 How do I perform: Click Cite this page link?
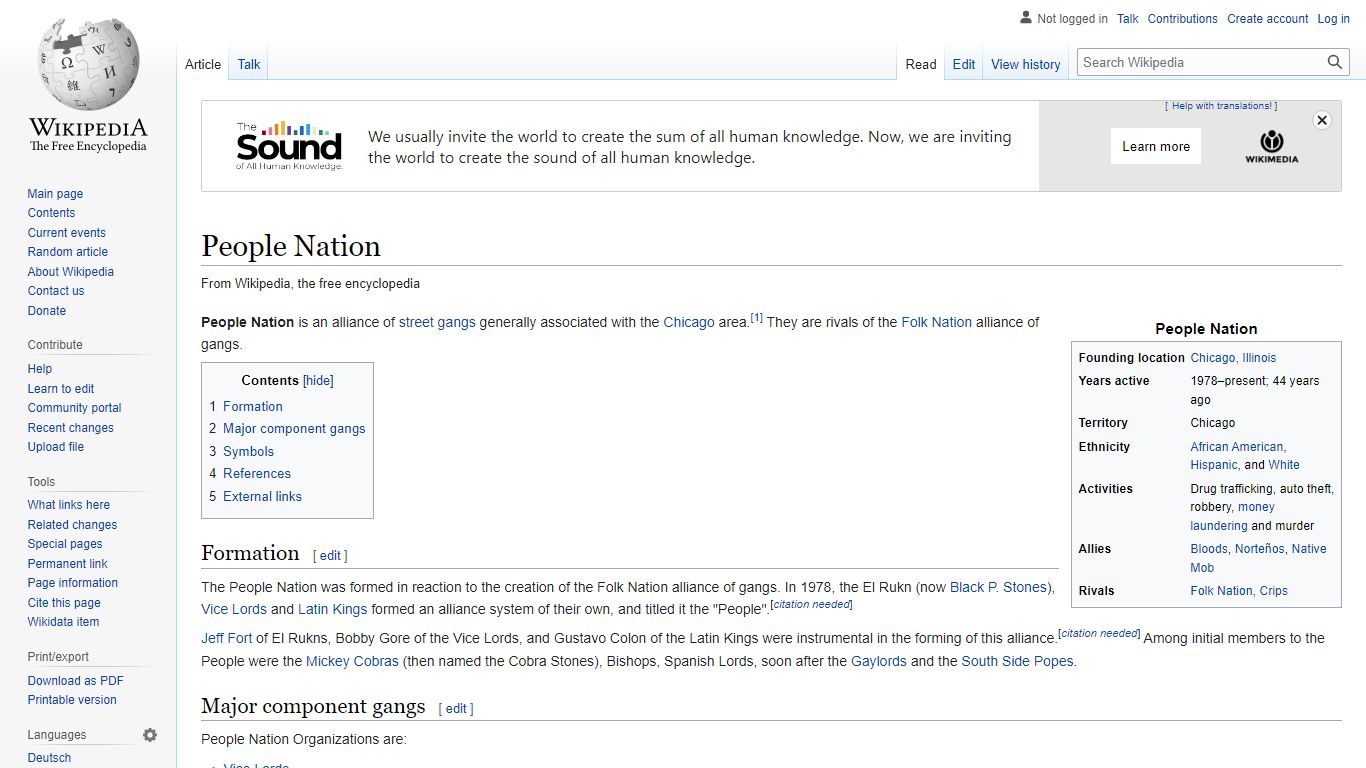pyautogui.click(x=64, y=603)
